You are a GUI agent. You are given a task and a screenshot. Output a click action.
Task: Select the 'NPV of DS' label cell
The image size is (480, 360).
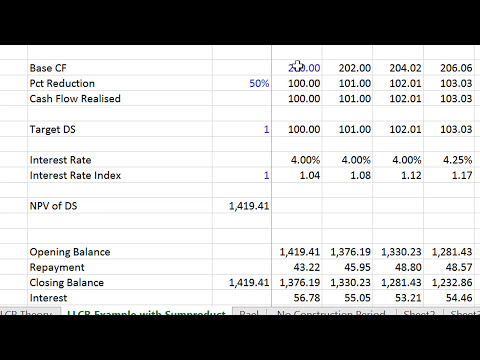coord(120,206)
